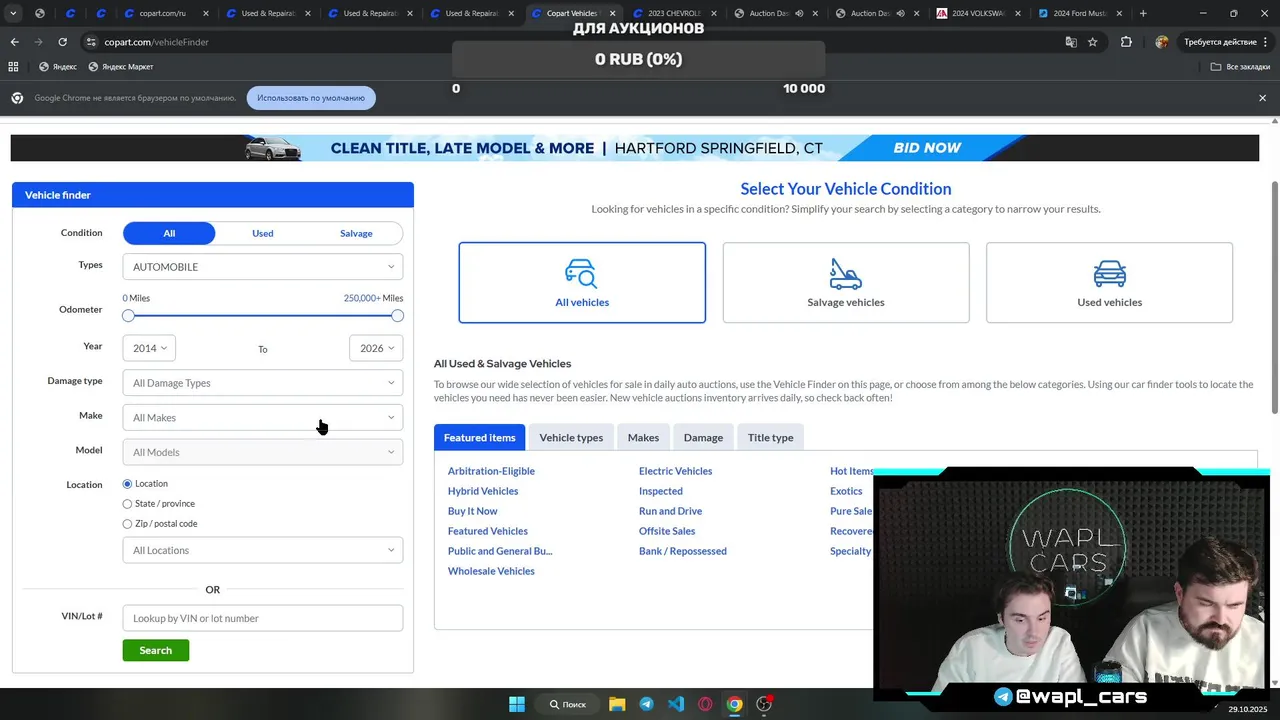Image resolution: width=1280 pixels, height=720 pixels.
Task: Bookmark this page with the star icon
Action: (x=1093, y=42)
